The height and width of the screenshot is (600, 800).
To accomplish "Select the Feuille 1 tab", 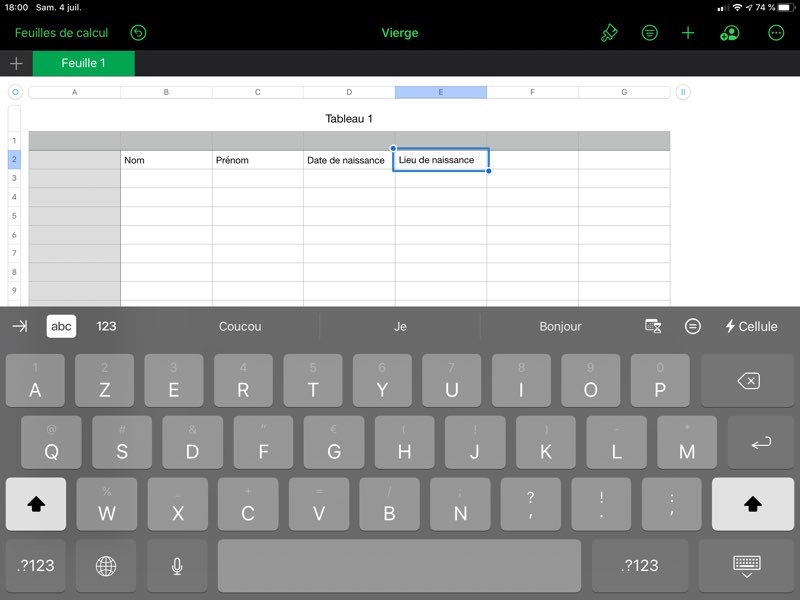I will (x=84, y=64).
